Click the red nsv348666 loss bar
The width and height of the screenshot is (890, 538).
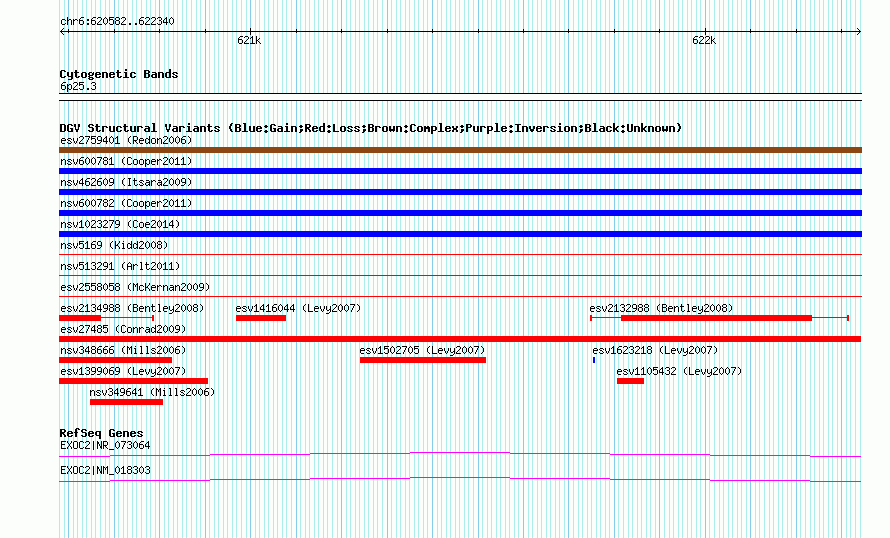point(115,360)
